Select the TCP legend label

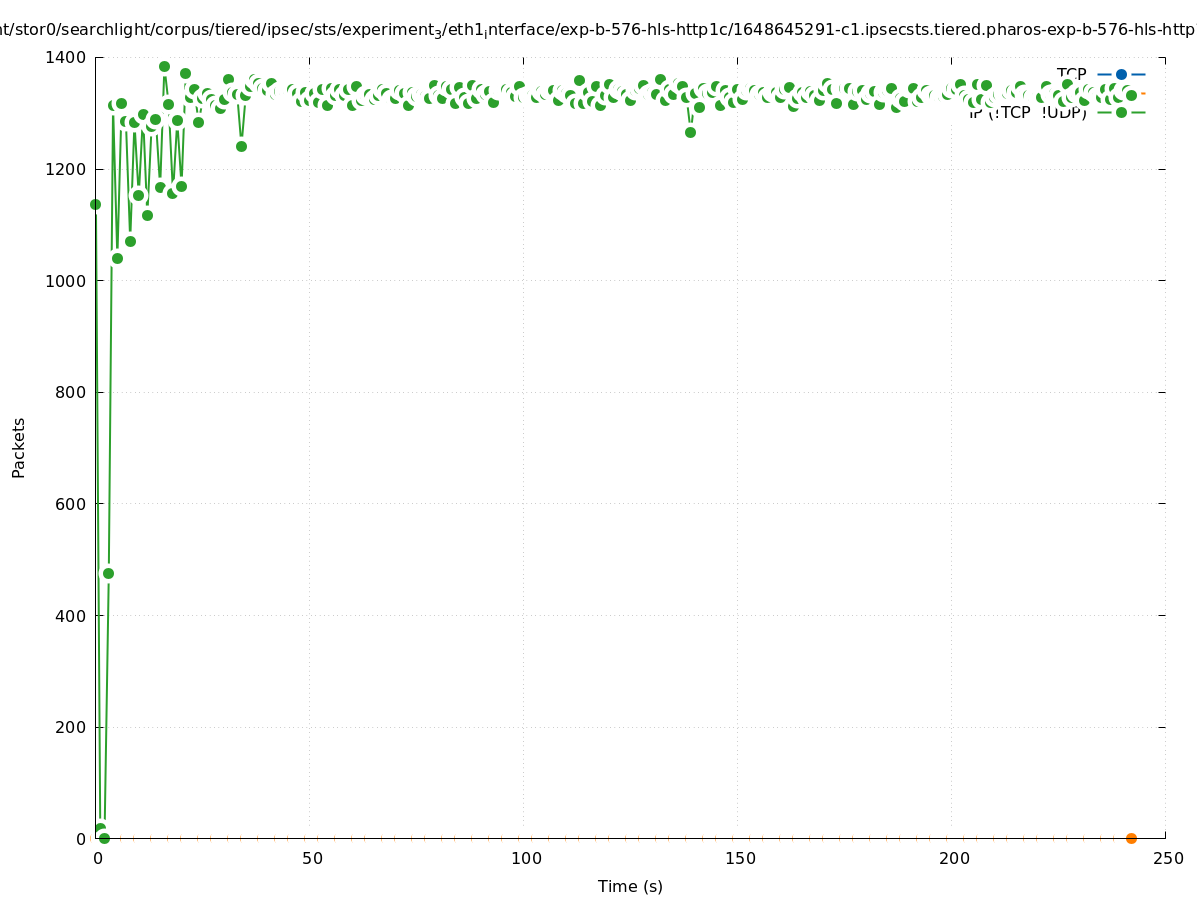coord(1071,74)
